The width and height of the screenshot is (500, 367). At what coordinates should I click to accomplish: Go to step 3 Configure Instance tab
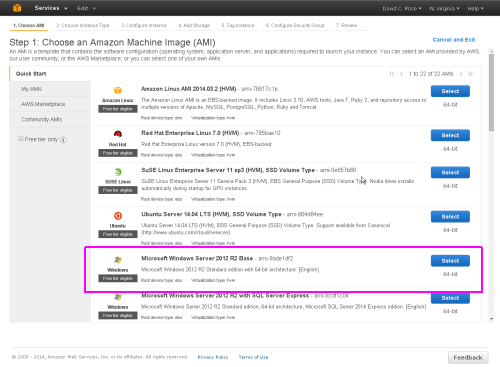[144, 25]
